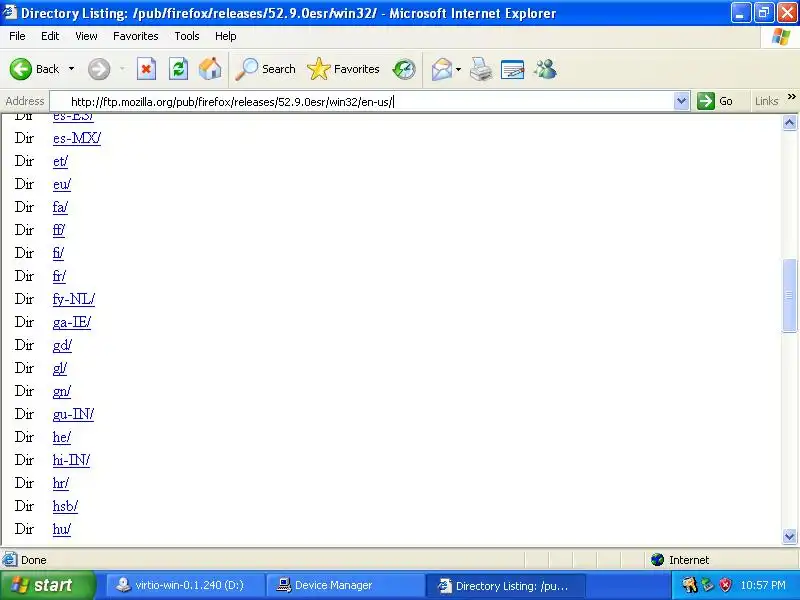Click the Windows flag logo throbber
Screen dimensions: 800x600
pyautogui.click(x=780, y=37)
